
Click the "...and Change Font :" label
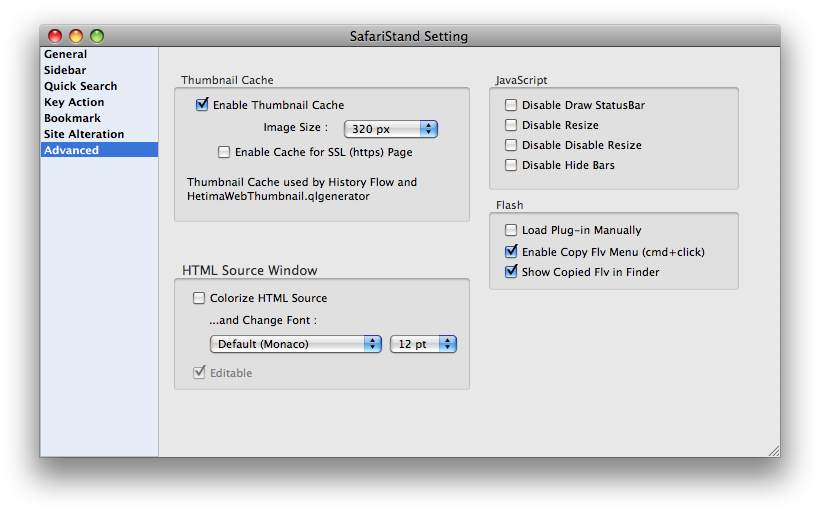[x=263, y=320]
